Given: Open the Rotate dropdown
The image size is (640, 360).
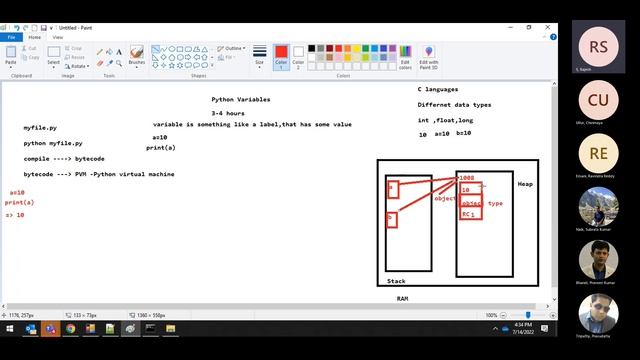Looking at the screenshot, I should click(77, 66).
